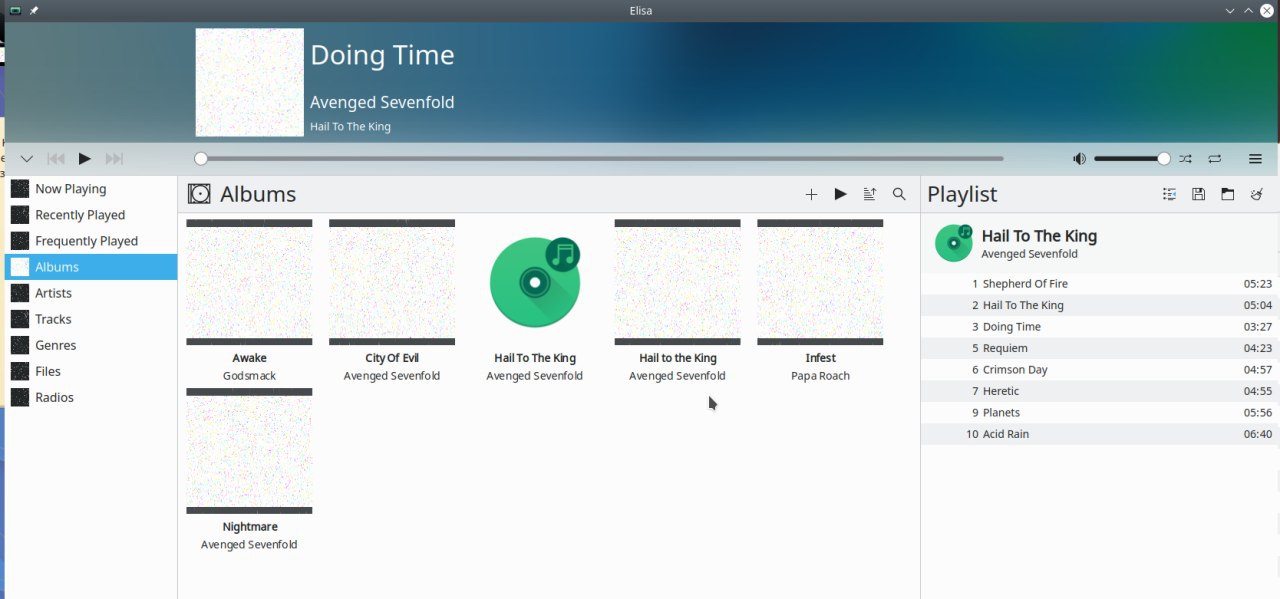Click the Doing Time title in header
Screen dimensions: 1280x599
click(382, 55)
